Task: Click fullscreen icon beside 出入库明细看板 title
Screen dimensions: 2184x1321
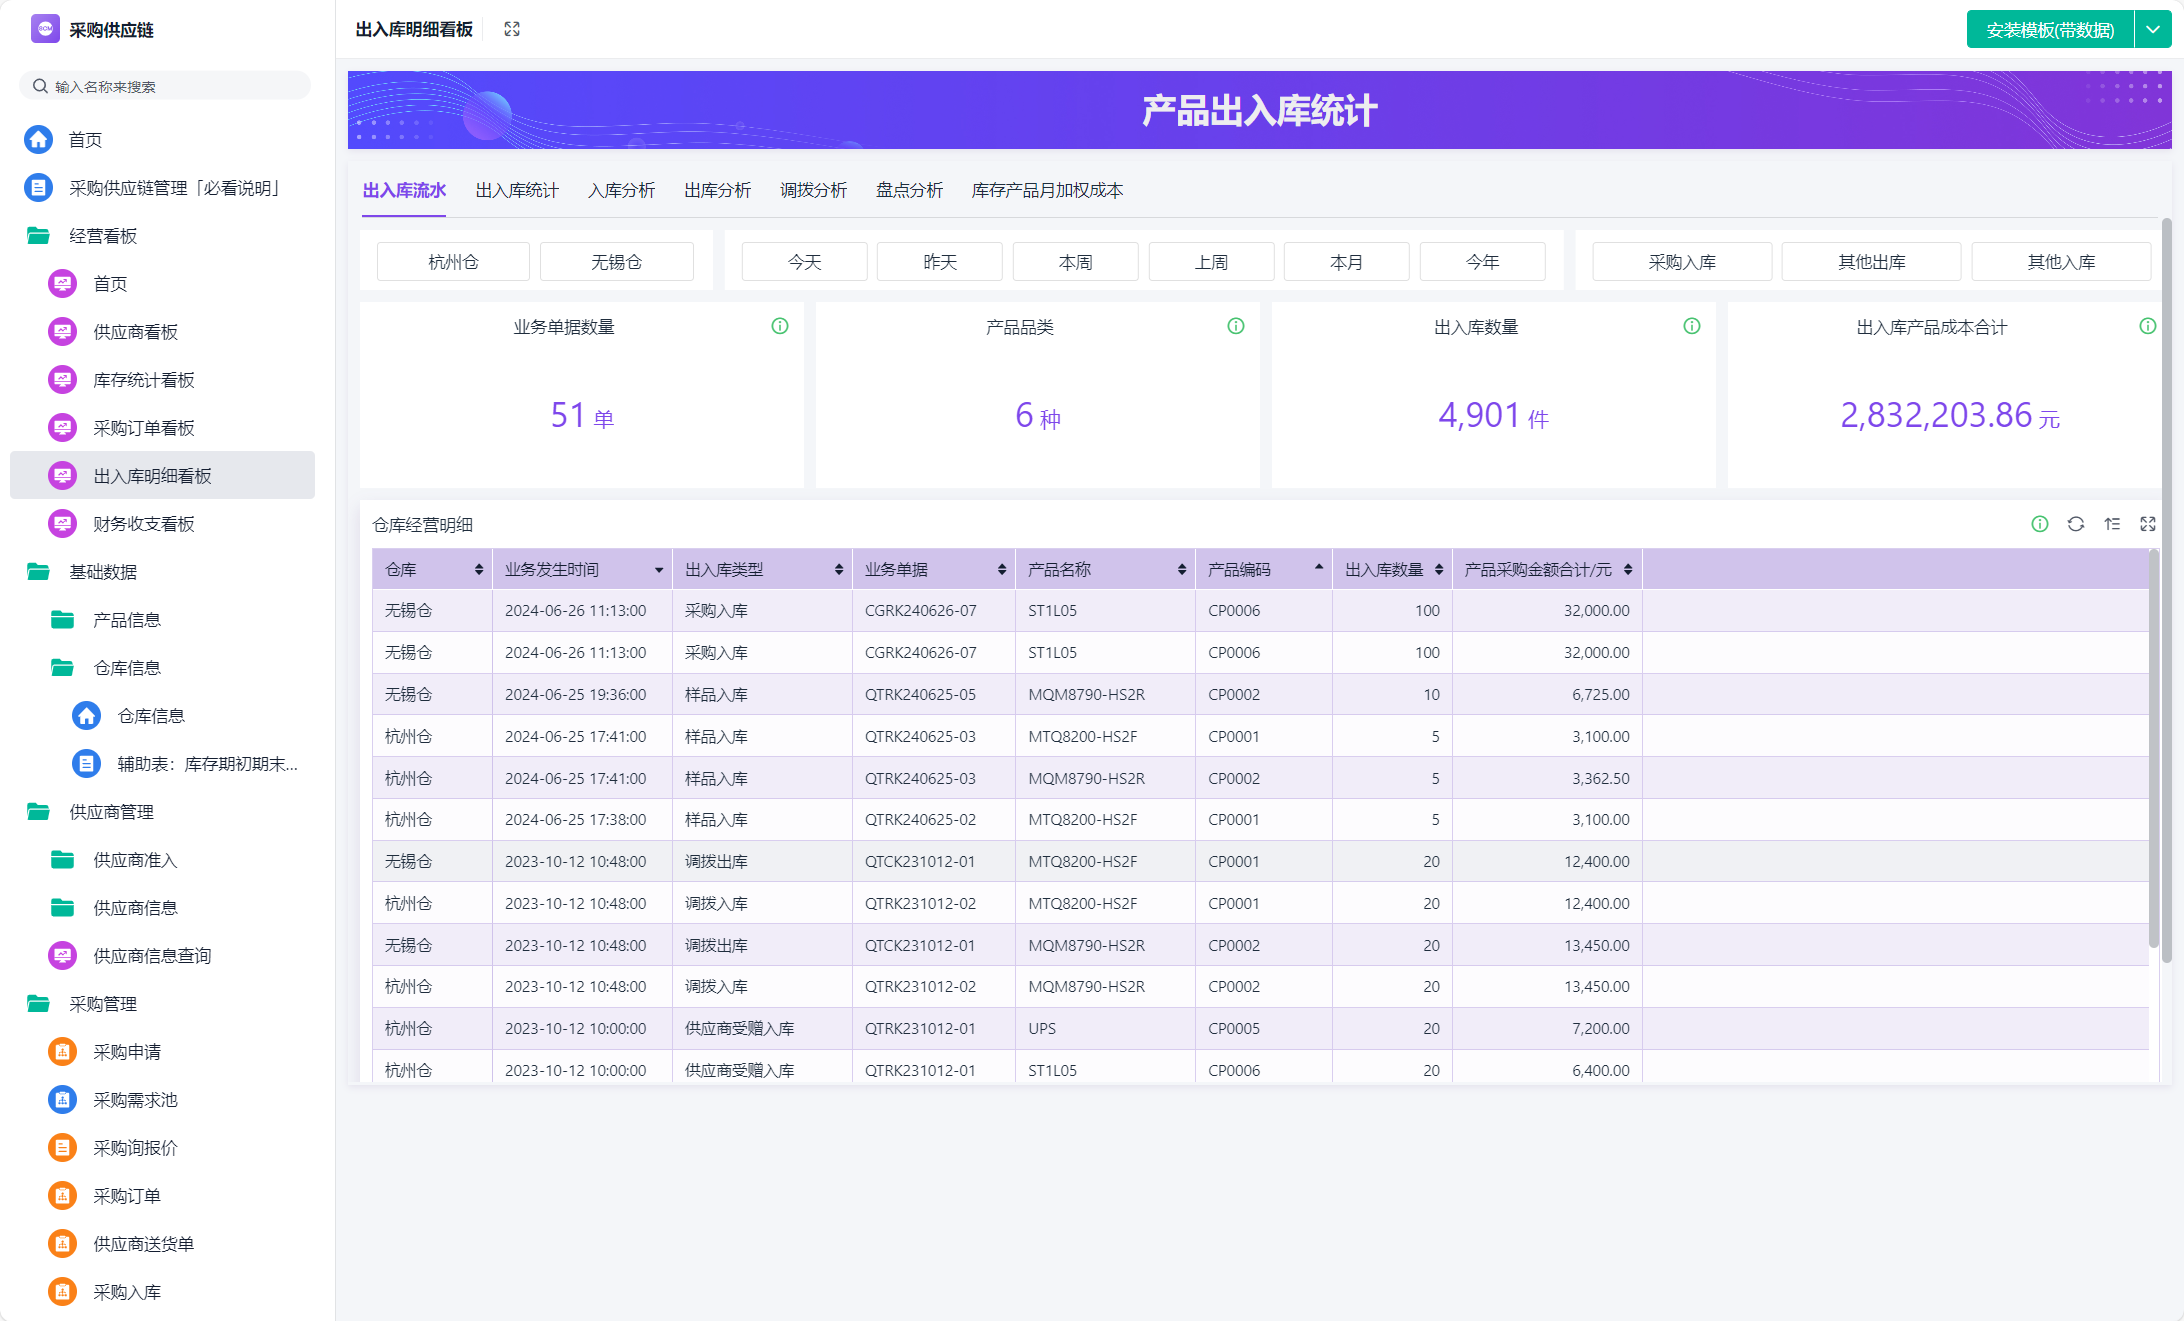Action: click(x=512, y=29)
